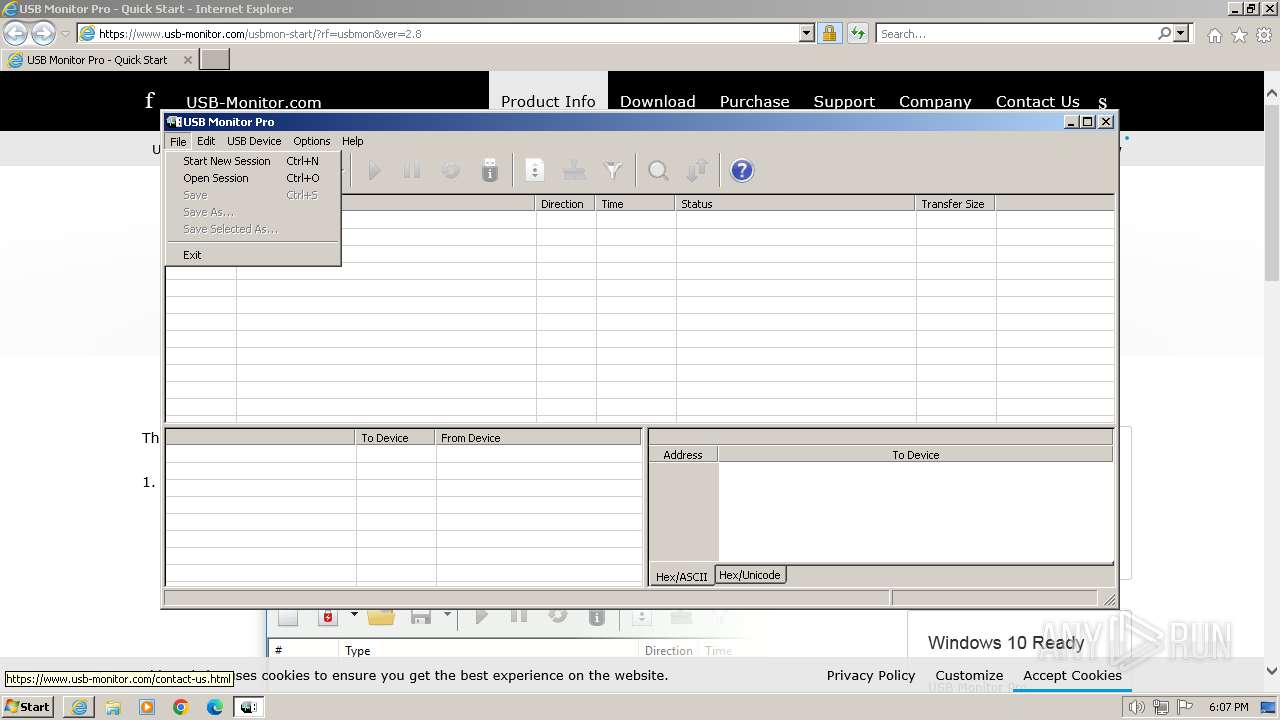Screen dimensions: 1280x720
Task: Click the Find magnifier toolbar icon
Action: 658,171
